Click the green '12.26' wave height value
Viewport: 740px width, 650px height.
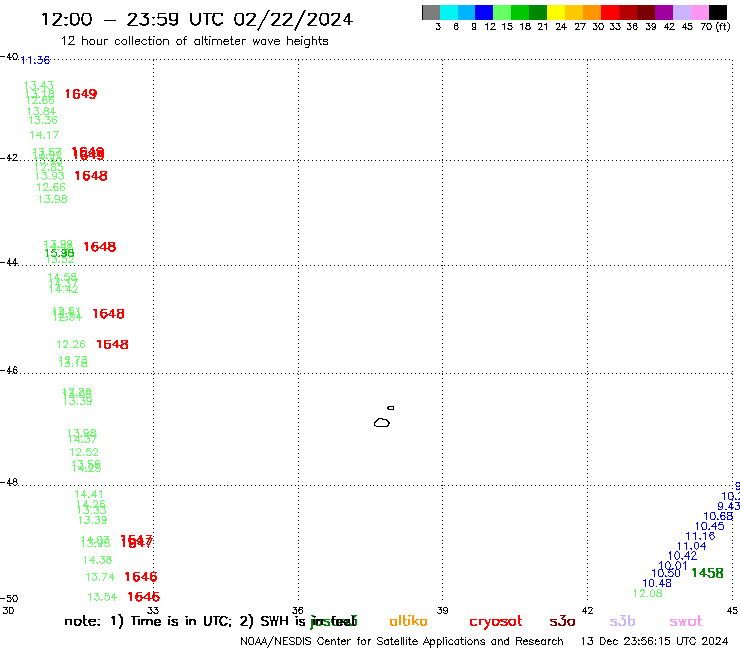pos(71,344)
